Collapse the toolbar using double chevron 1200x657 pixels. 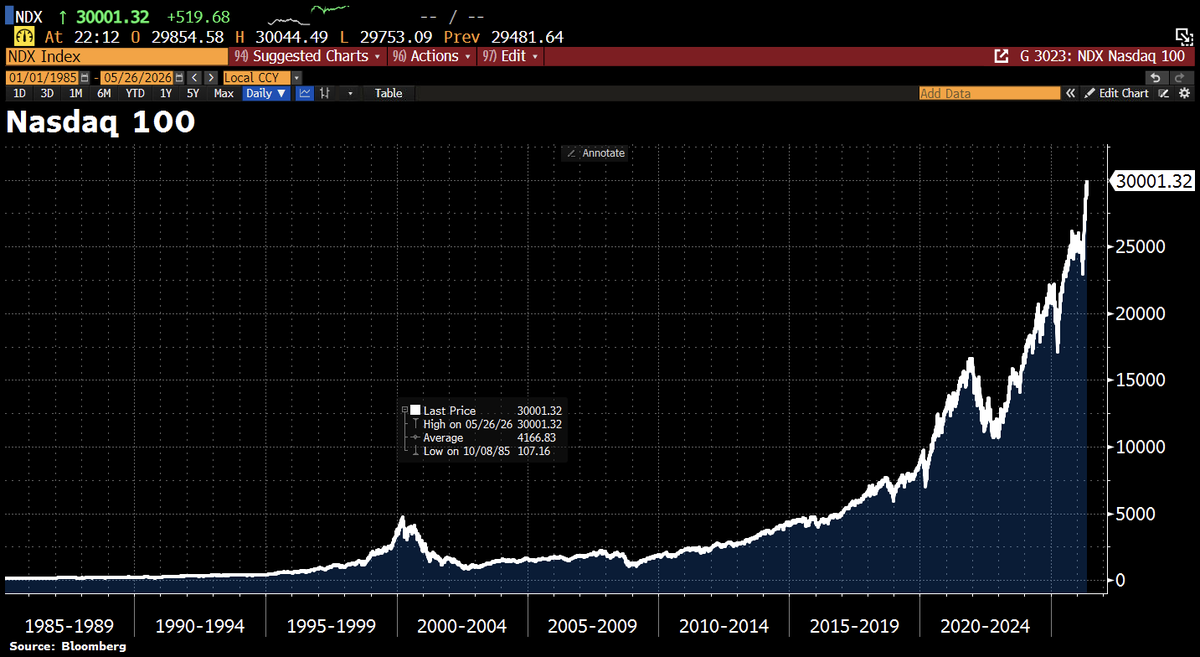(x=1070, y=93)
